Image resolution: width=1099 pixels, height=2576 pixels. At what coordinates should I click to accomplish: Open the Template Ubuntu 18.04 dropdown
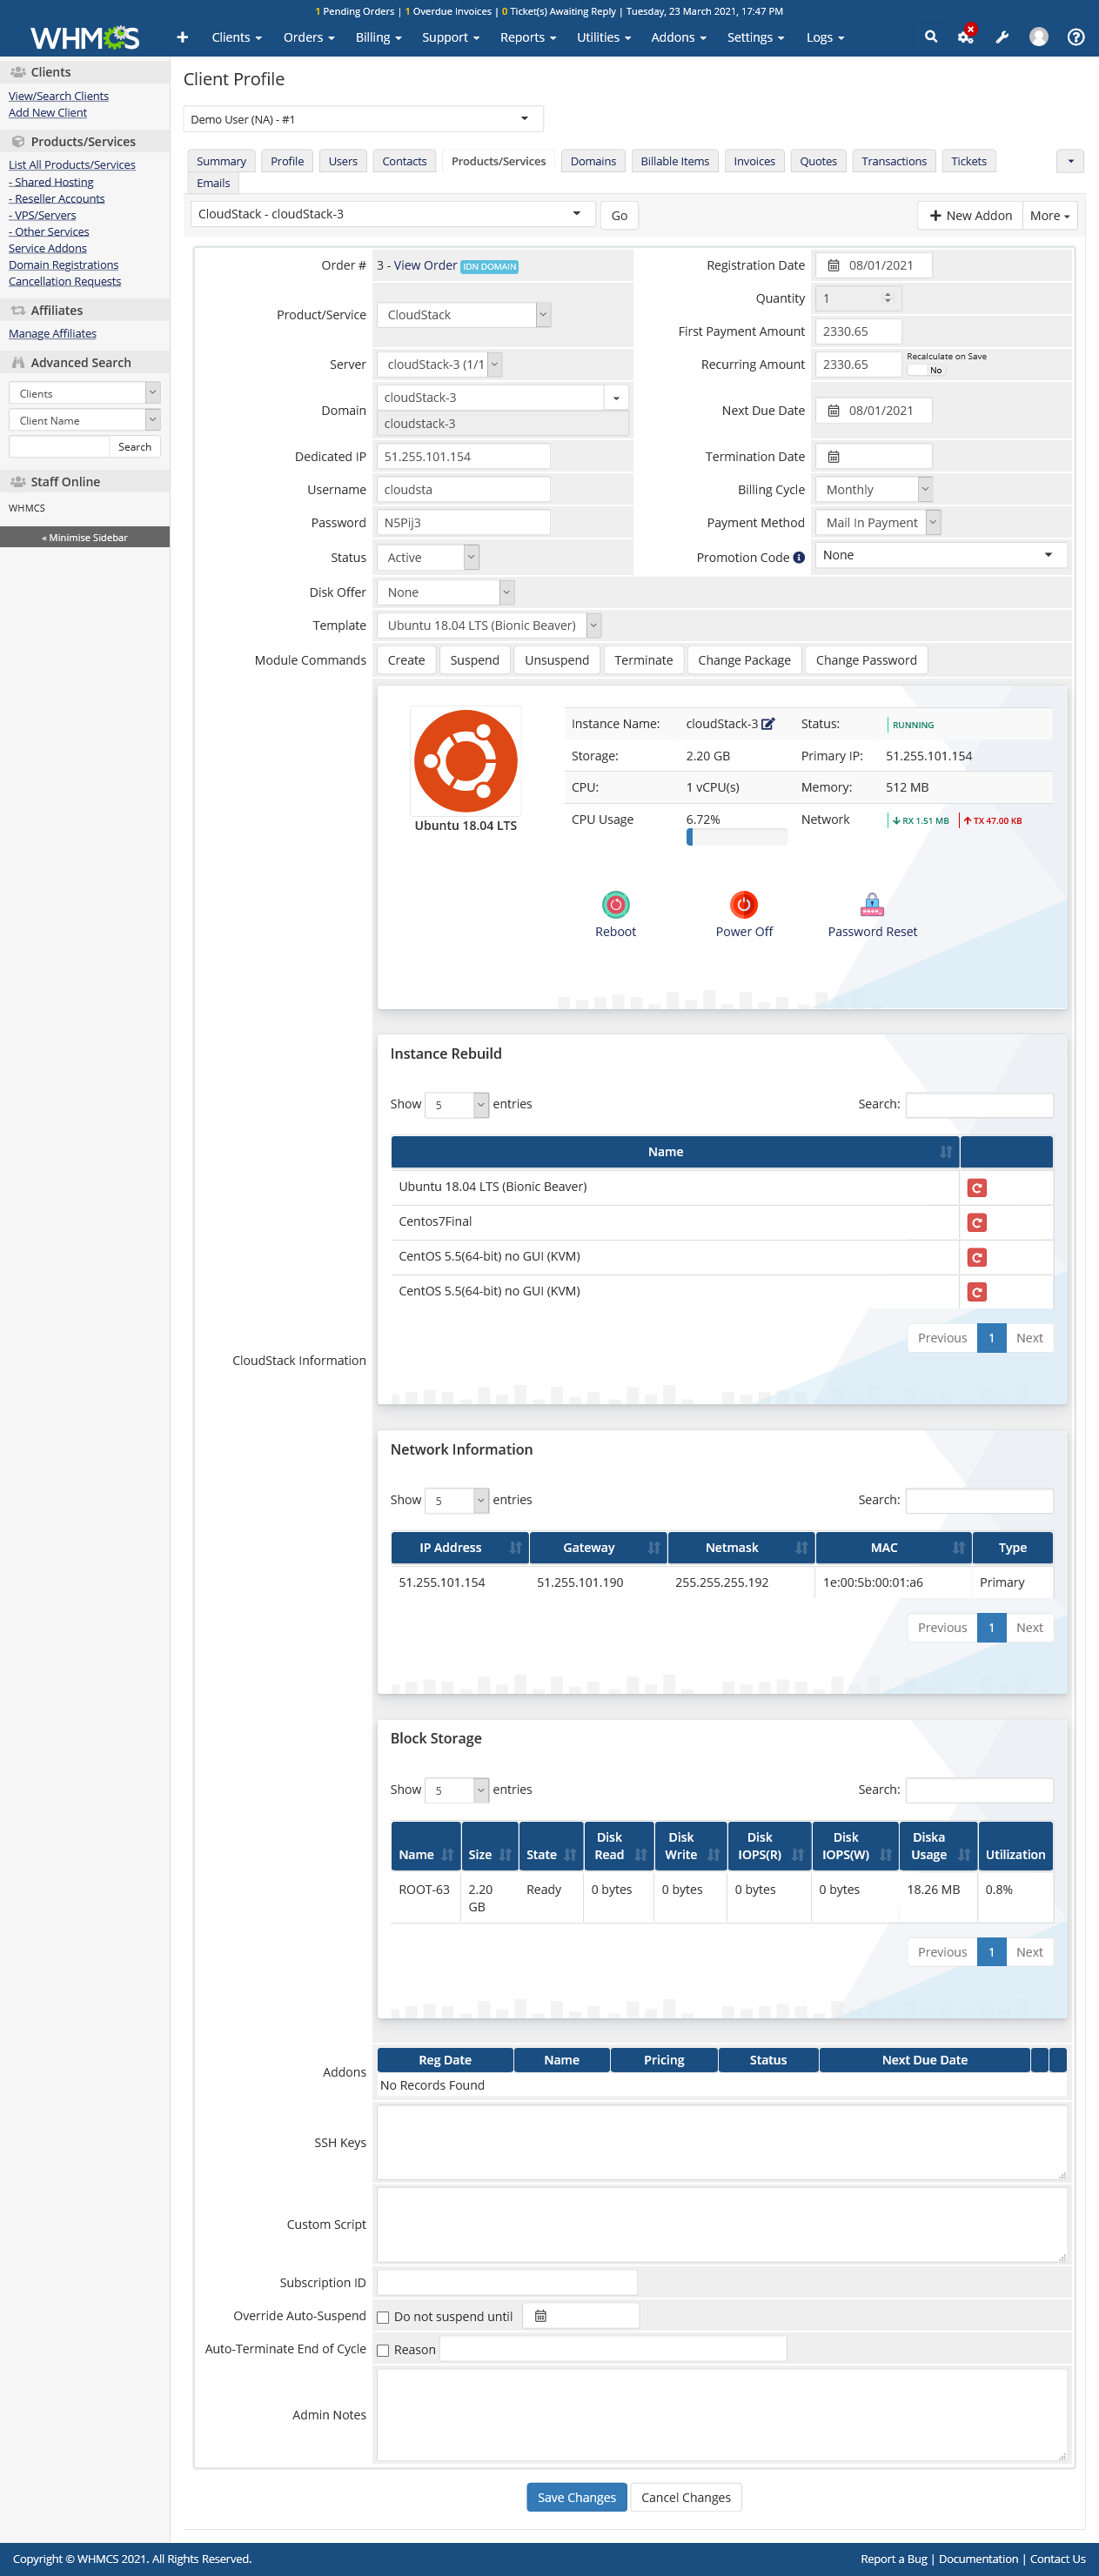tap(489, 626)
